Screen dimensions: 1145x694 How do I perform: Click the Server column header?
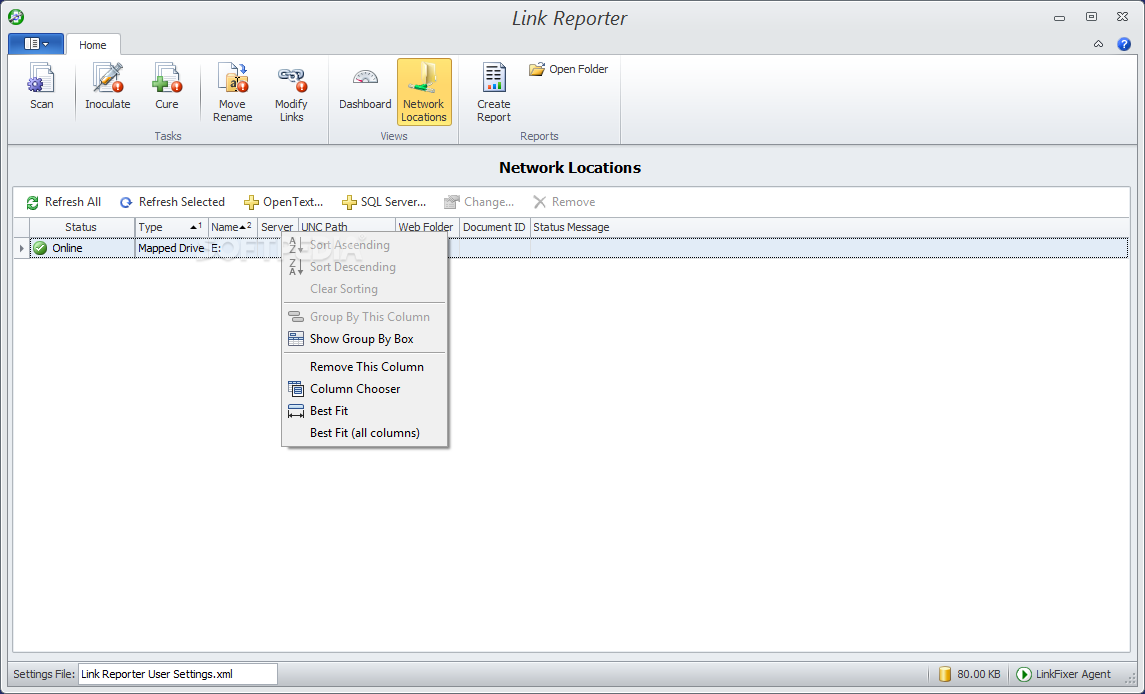pyautogui.click(x=277, y=227)
